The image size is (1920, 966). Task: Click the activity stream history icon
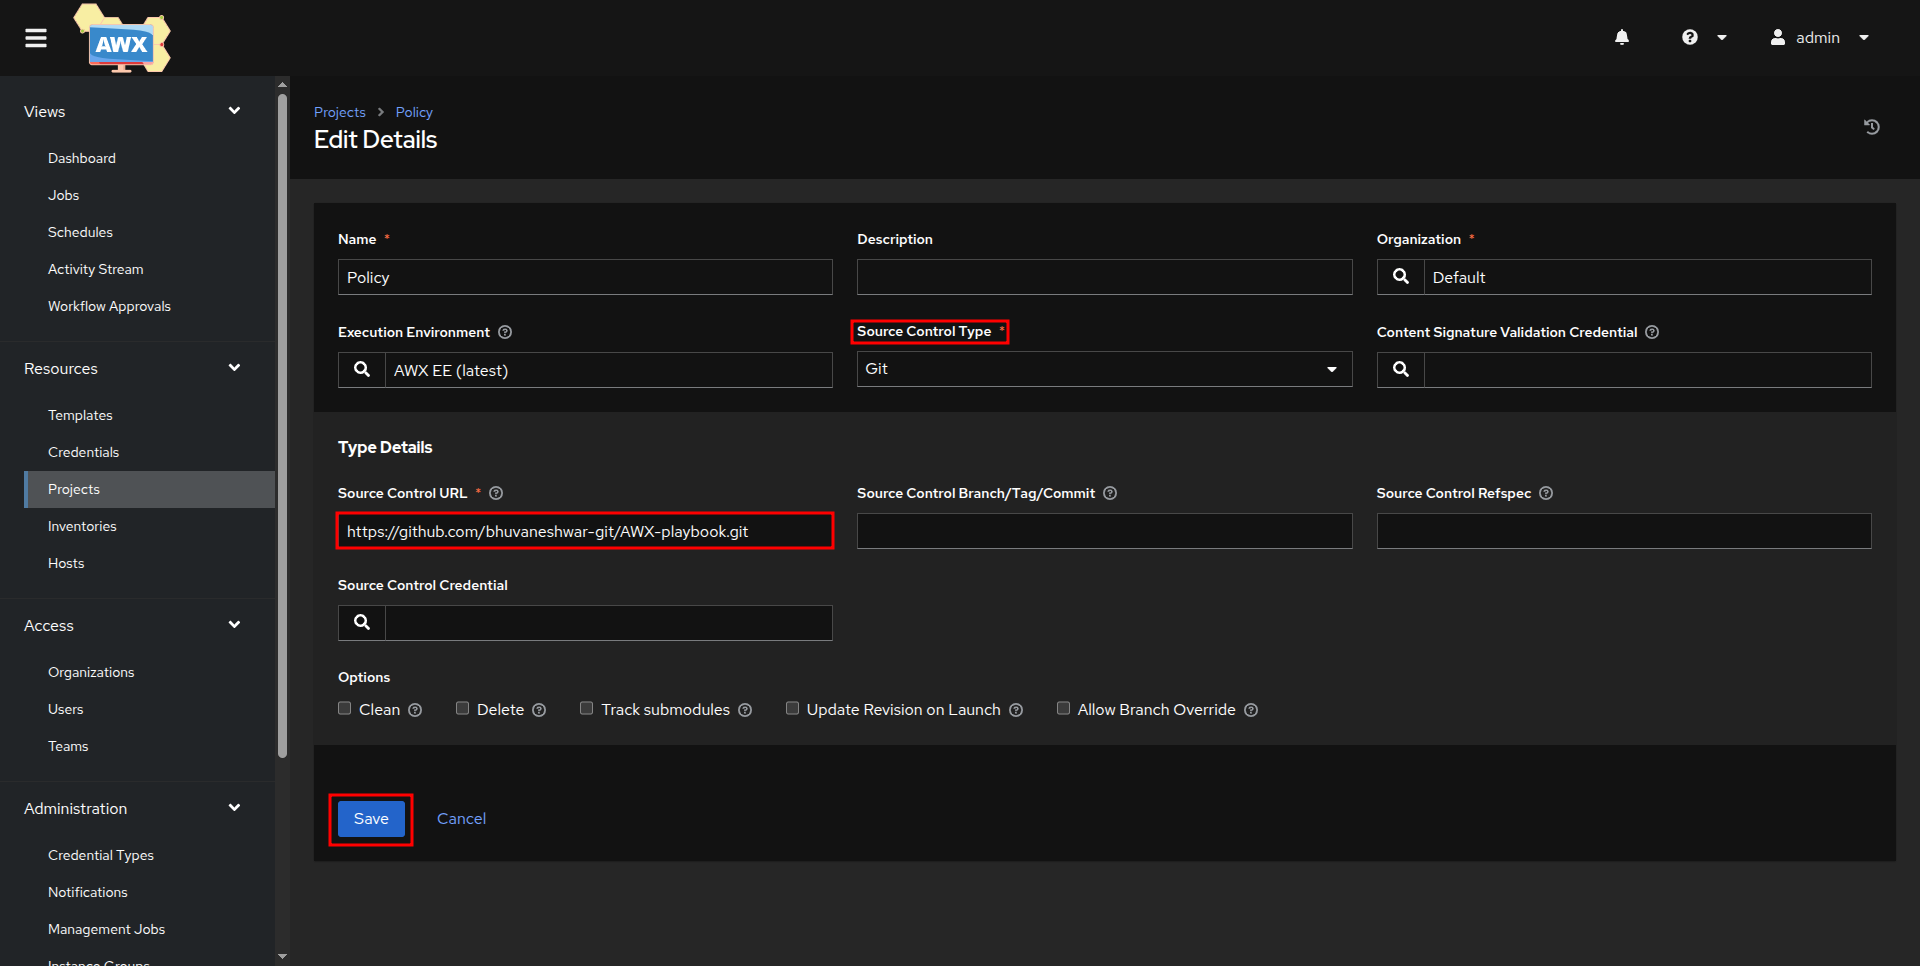tap(1871, 127)
